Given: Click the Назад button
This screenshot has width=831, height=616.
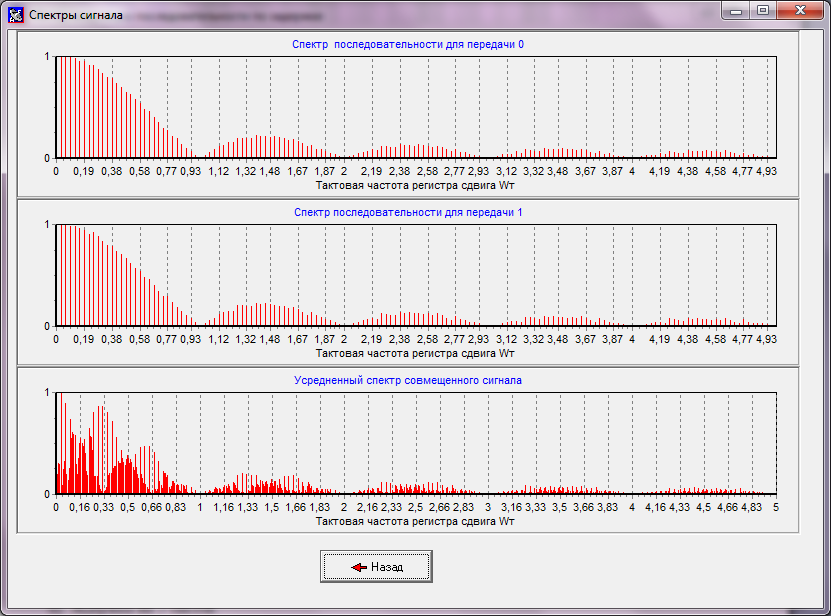Looking at the screenshot, I should (376, 566).
